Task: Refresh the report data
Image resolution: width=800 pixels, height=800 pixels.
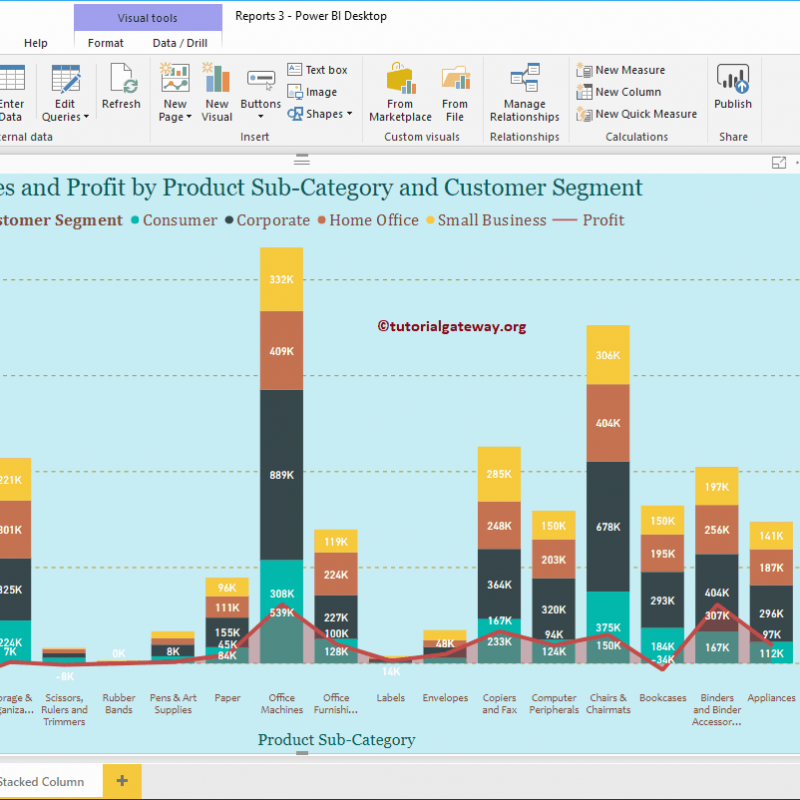Action: (x=121, y=90)
